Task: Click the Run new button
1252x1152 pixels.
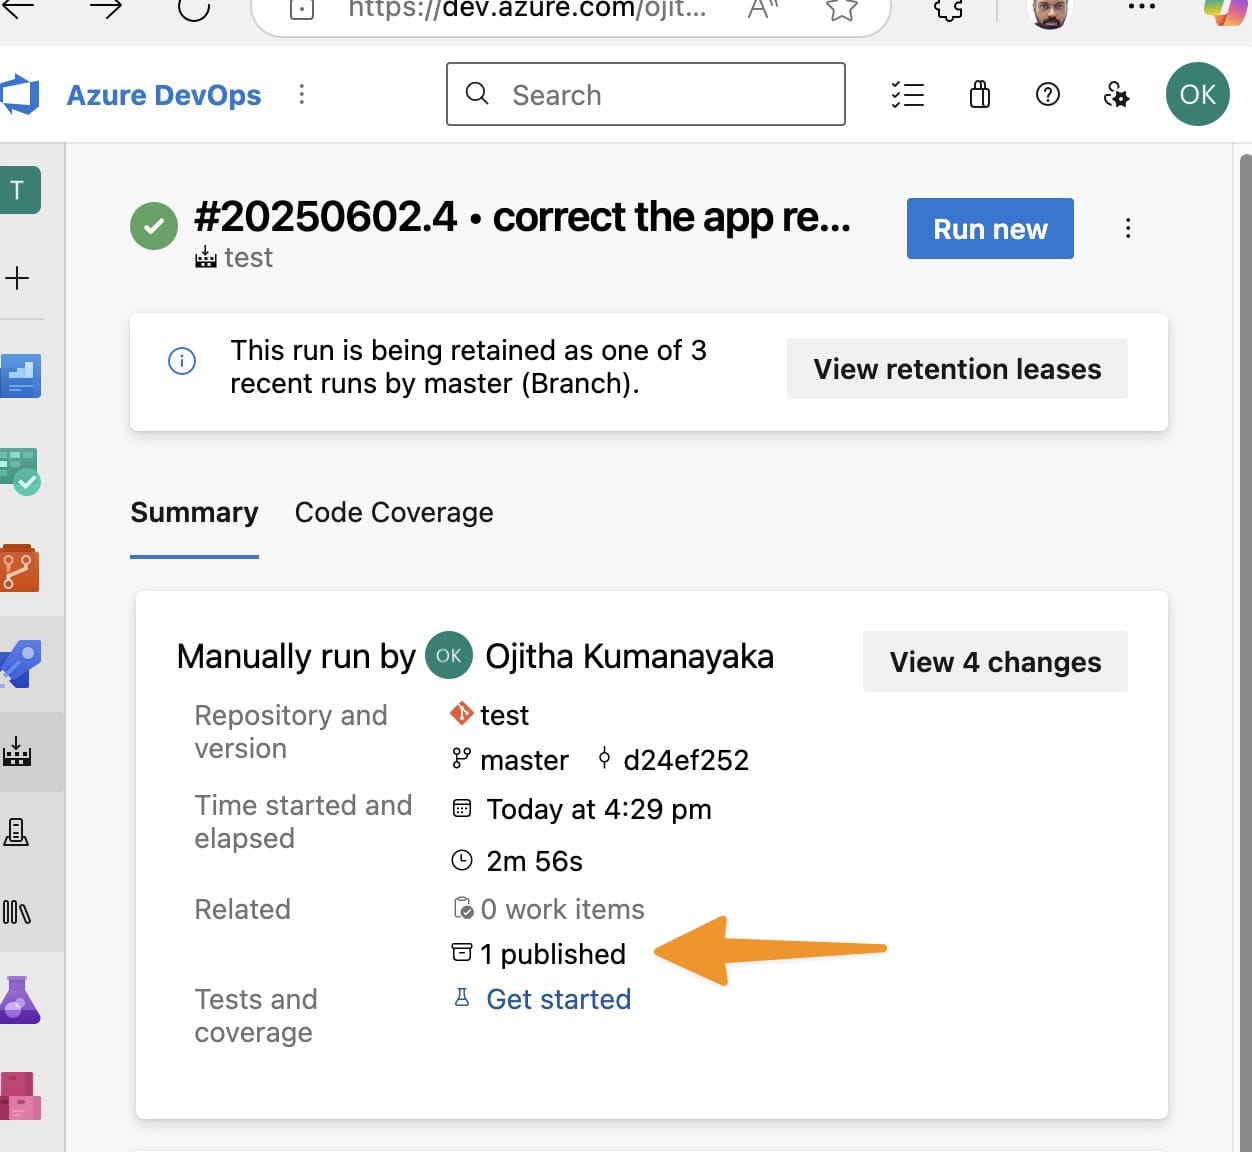Action: 990,228
